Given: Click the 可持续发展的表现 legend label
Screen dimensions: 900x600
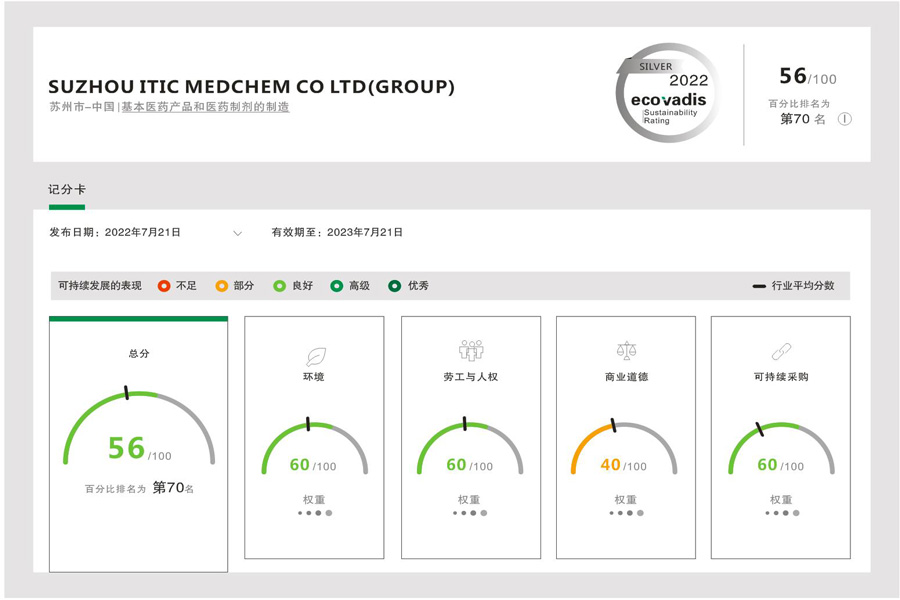Looking at the screenshot, I should 100,286.
